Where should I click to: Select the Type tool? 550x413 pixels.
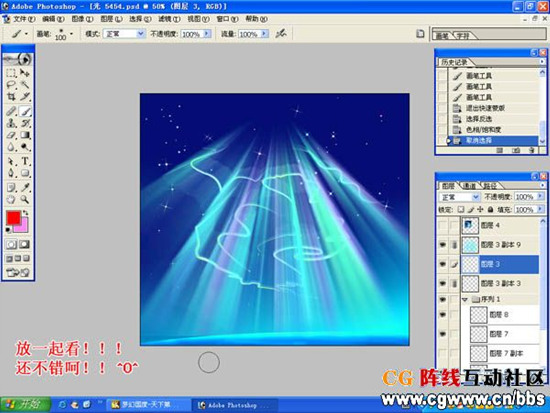[25, 161]
